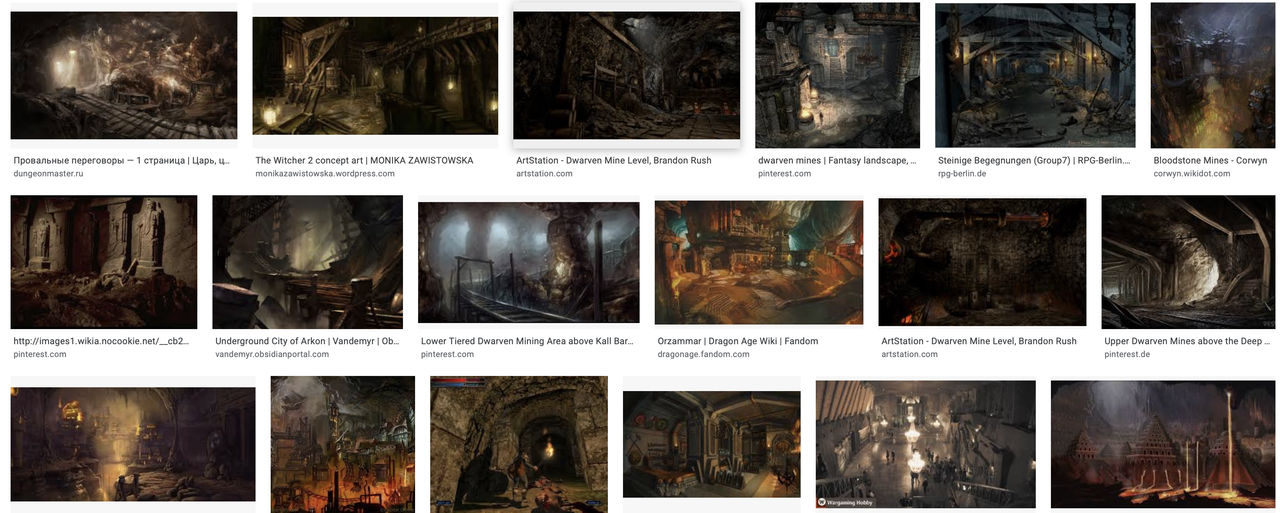Image resolution: width=1280 pixels, height=513 pixels.
Task: Click 'dwarven mines | Fantasy landscape' title
Action: point(837,160)
